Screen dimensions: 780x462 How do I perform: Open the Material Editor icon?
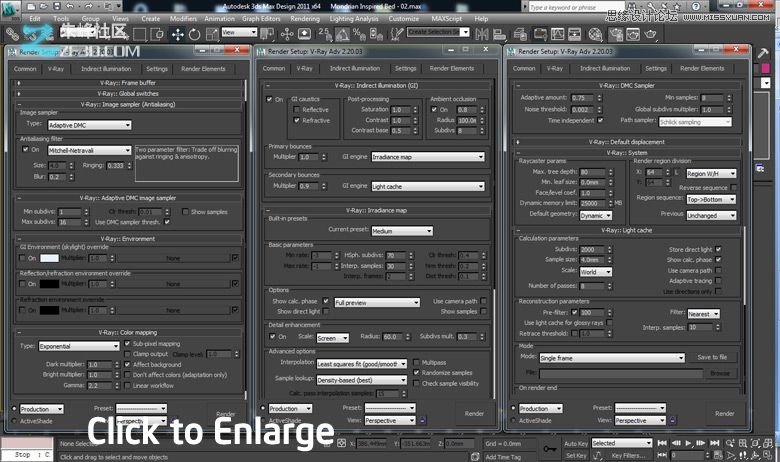(x=595, y=34)
